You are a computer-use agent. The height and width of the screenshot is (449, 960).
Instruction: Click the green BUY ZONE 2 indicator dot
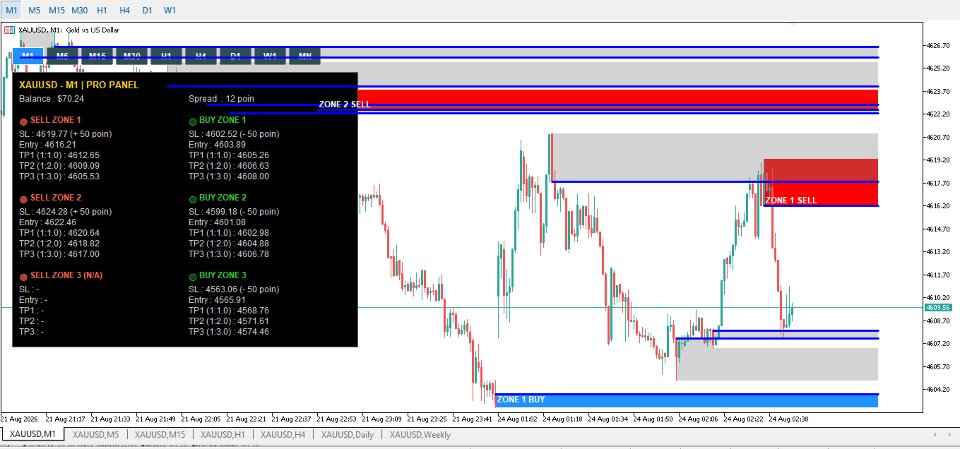tap(193, 199)
